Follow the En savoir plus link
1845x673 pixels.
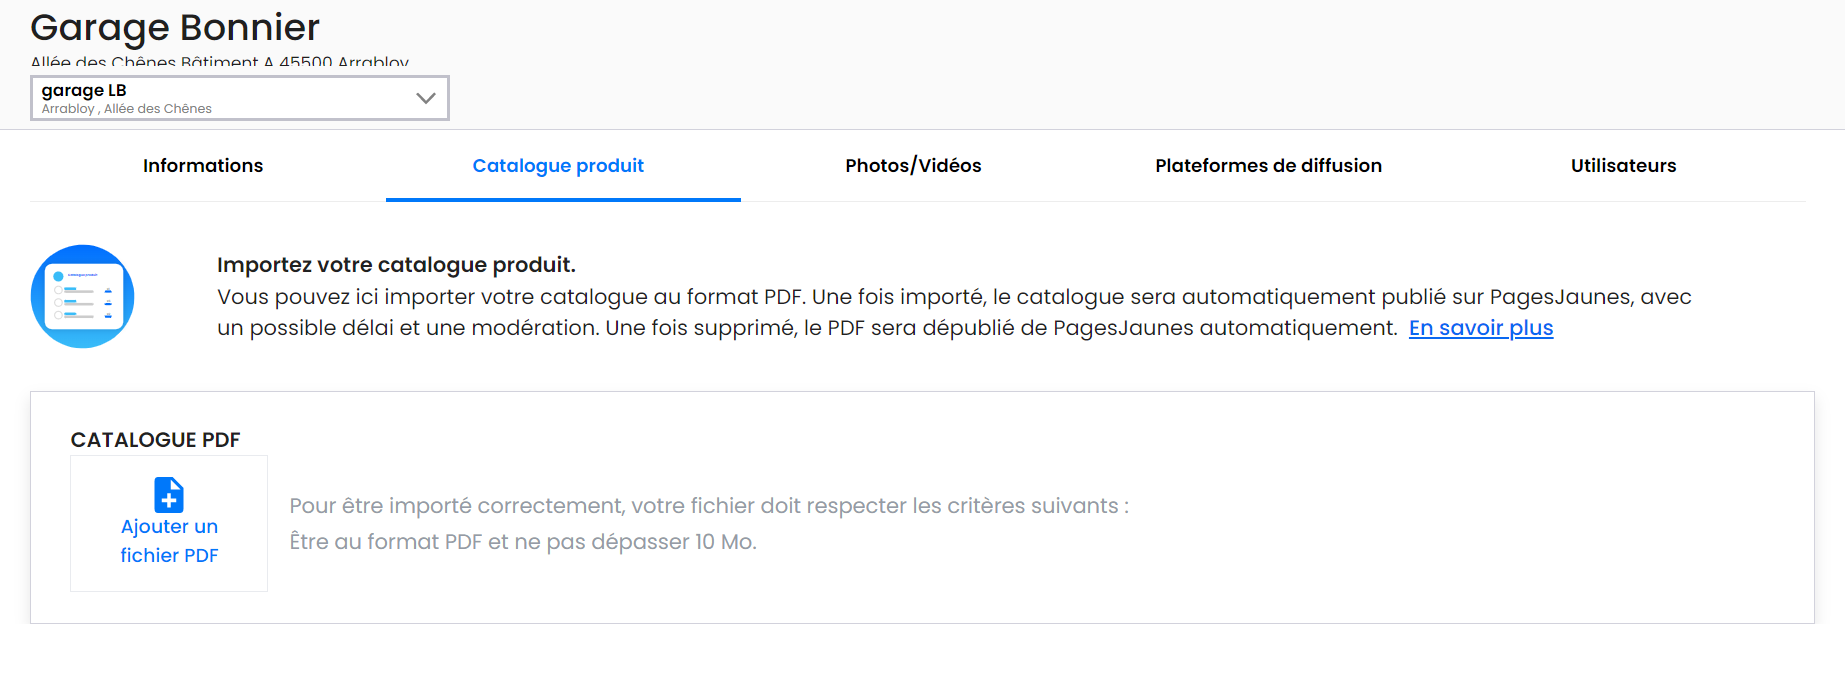(x=1481, y=328)
